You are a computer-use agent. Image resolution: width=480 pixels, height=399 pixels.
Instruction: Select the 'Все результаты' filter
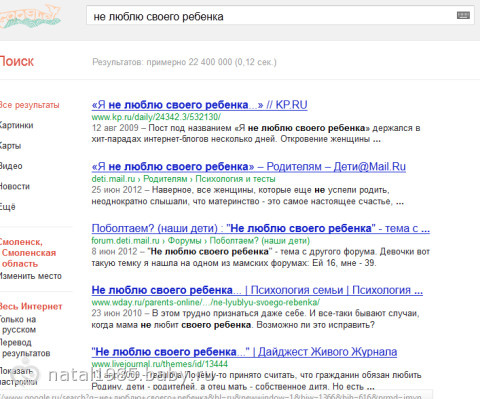coord(30,105)
